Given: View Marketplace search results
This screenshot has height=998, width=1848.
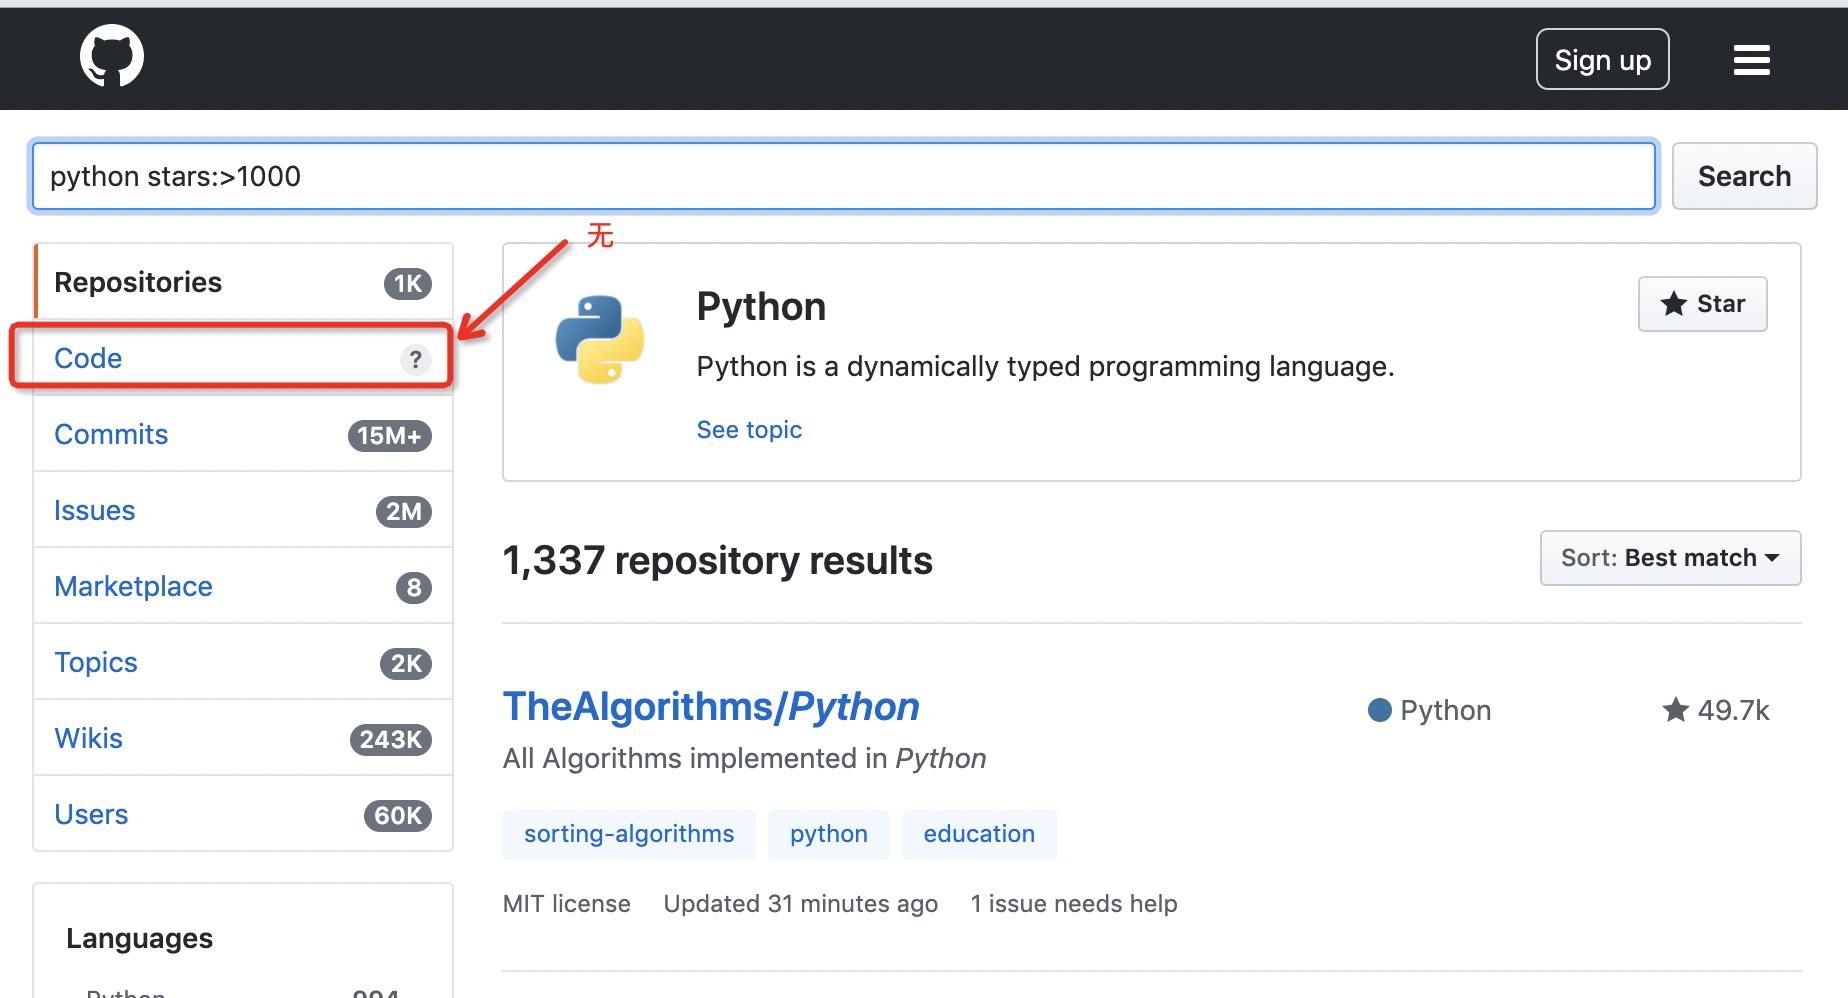Looking at the screenshot, I should (x=133, y=586).
